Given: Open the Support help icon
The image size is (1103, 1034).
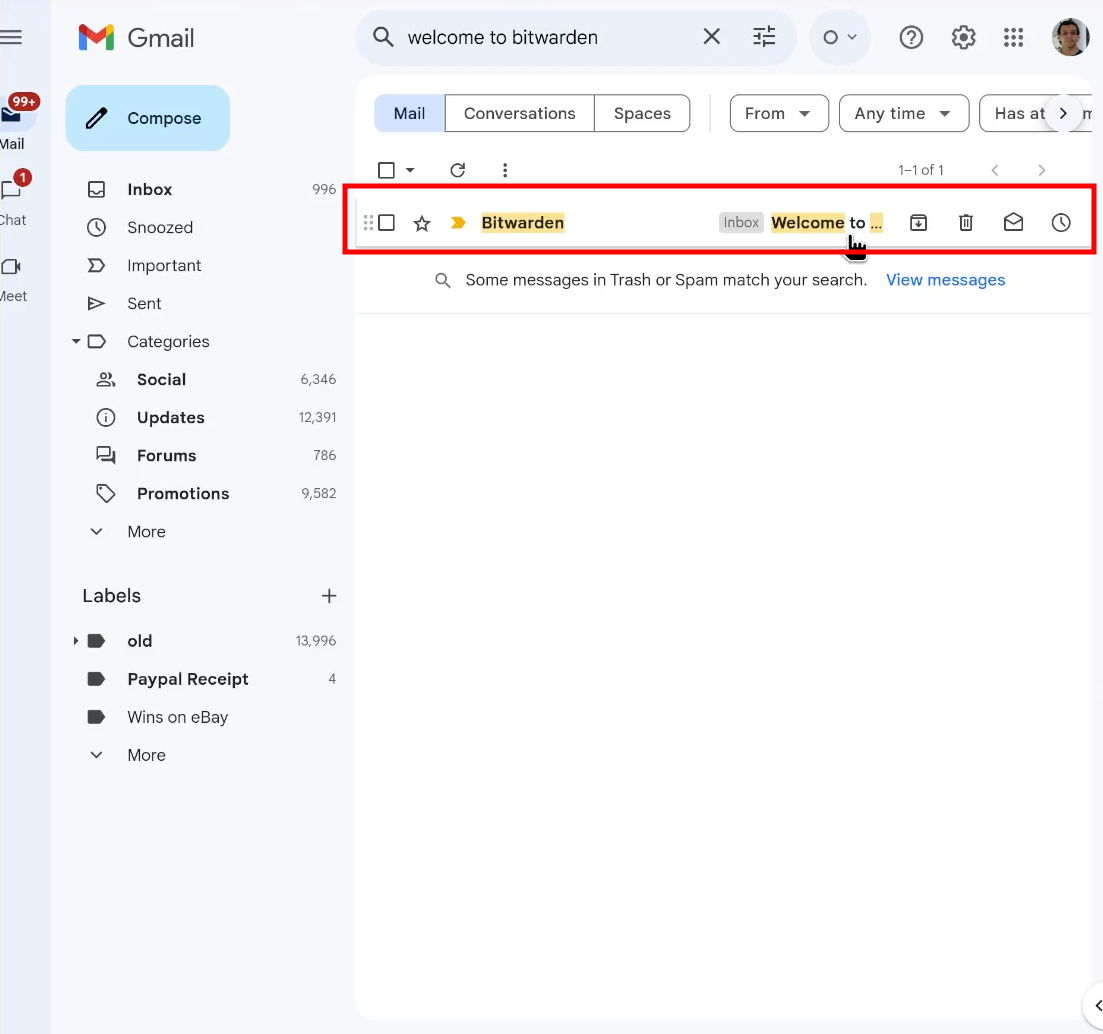Looking at the screenshot, I should tap(911, 37).
